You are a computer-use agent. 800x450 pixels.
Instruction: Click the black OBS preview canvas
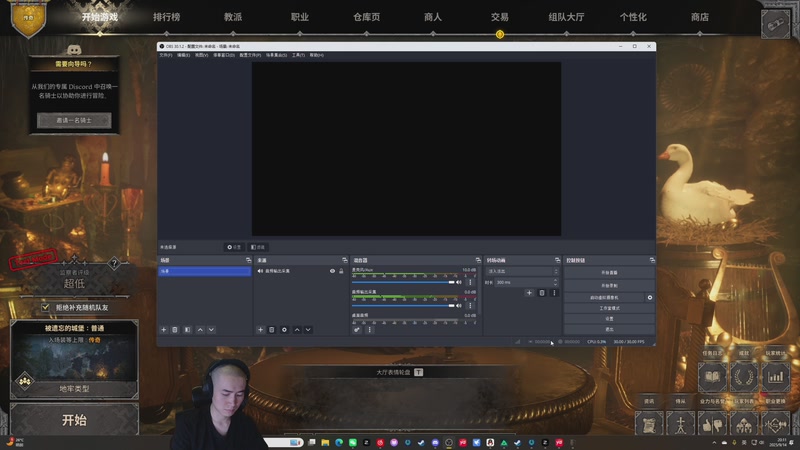pos(407,149)
